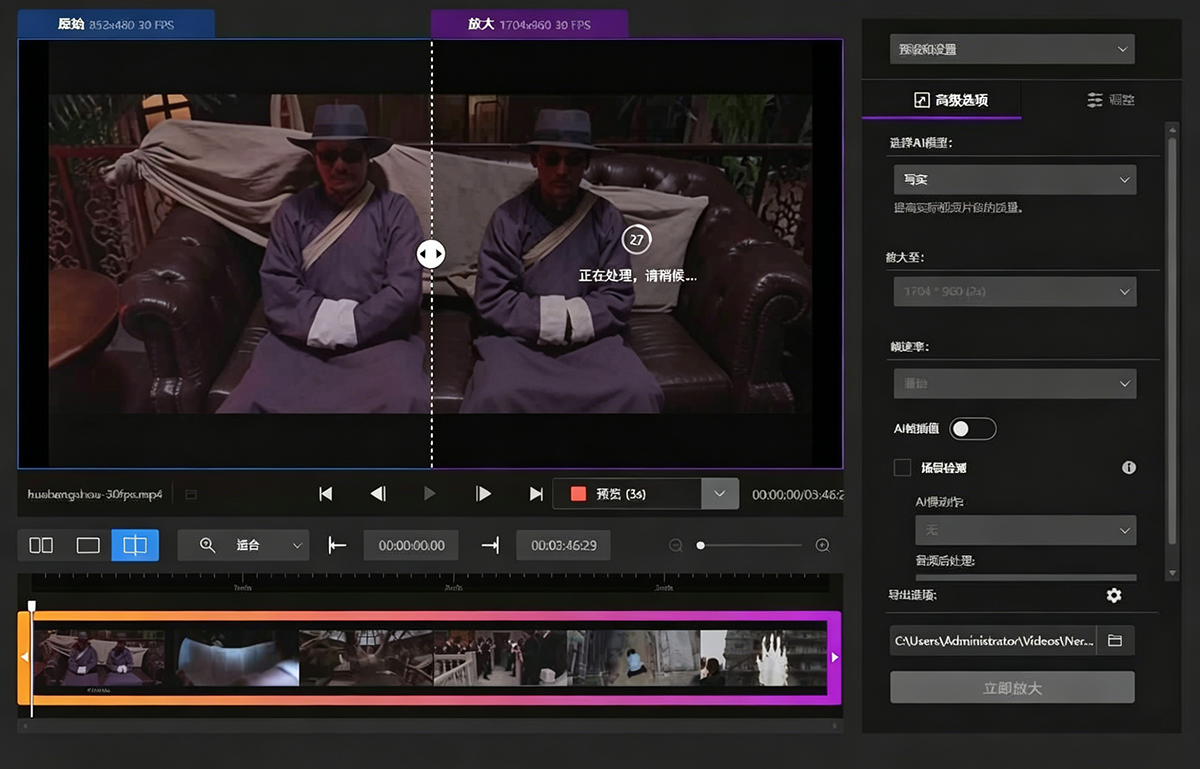
Task: Browse for output folder icon
Action: tap(1115, 640)
